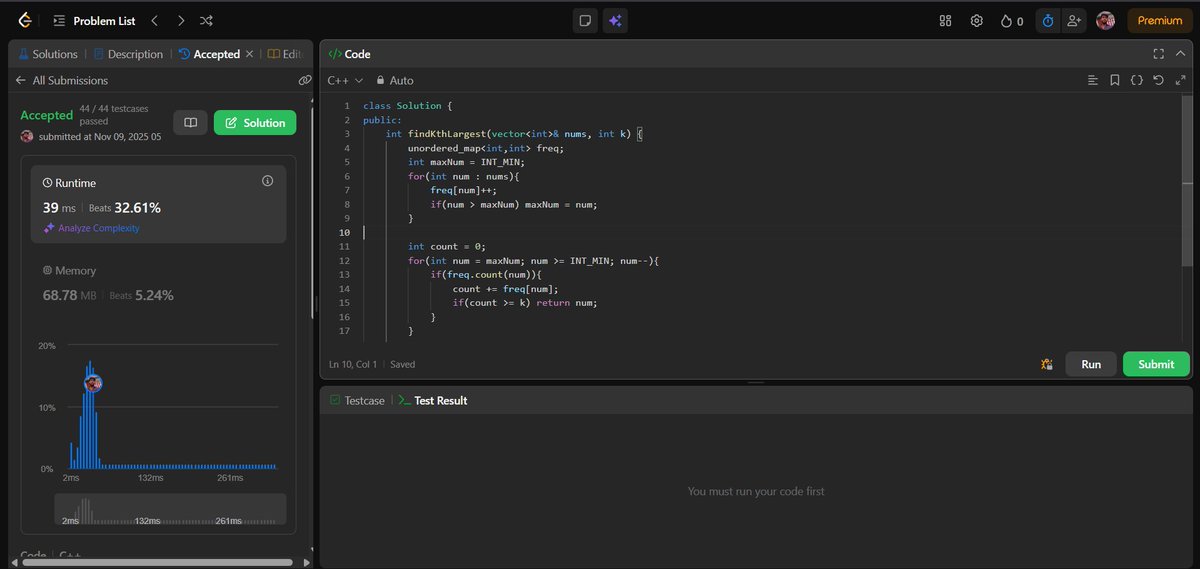This screenshot has width=1200, height=569.
Task: Switch to the Testcase tab
Action: pyautogui.click(x=357, y=400)
